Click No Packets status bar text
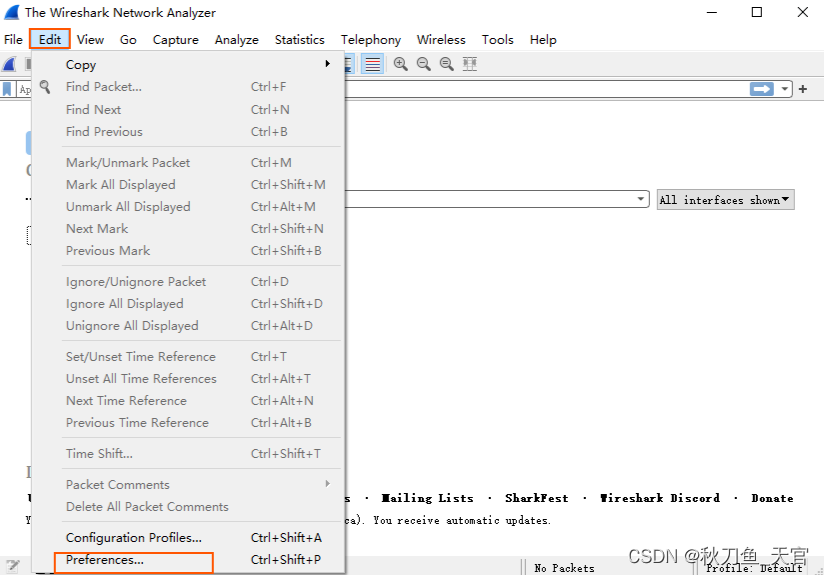Viewport: 824px width, 575px height. [564, 568]
